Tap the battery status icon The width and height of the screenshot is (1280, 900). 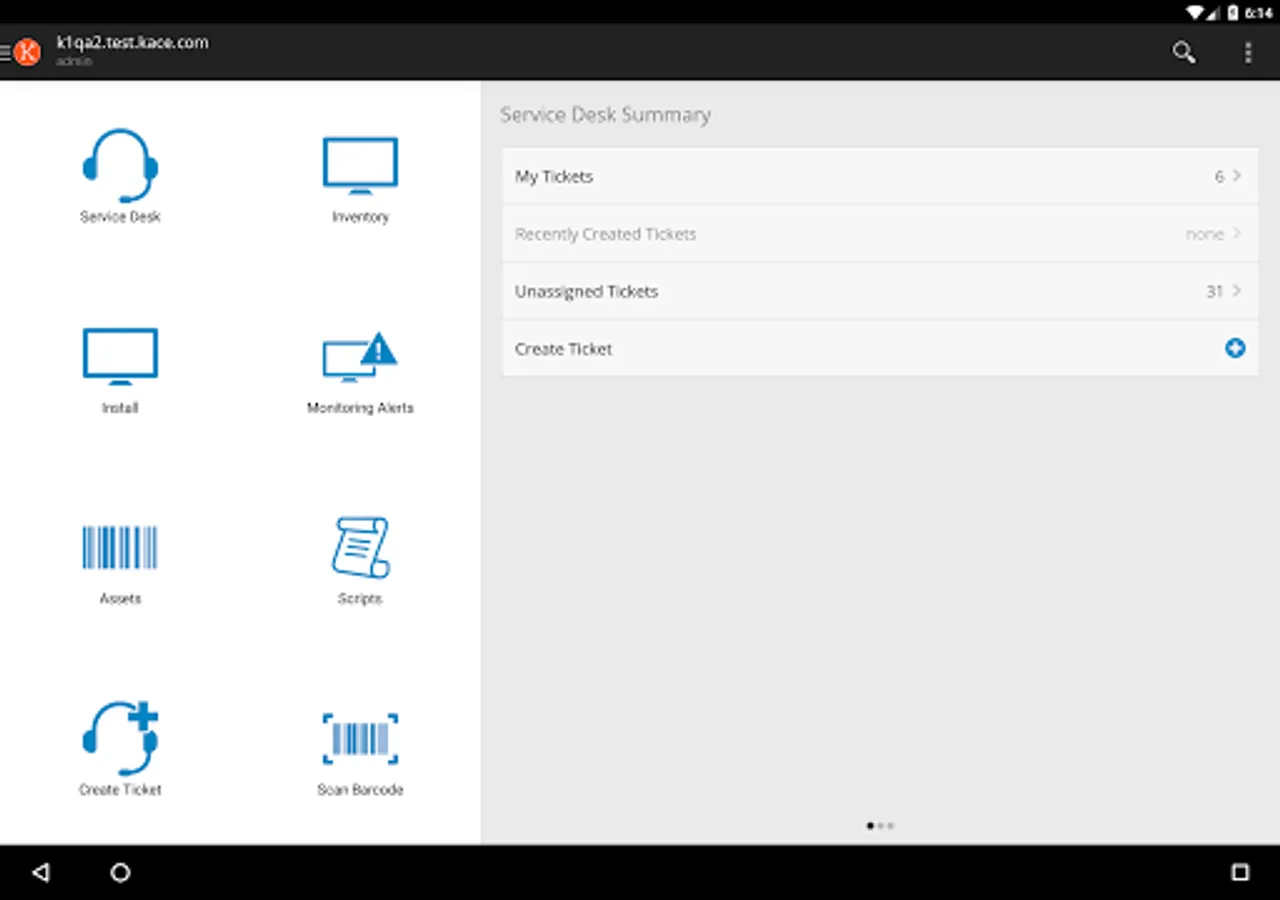[x=1233, y=13]
